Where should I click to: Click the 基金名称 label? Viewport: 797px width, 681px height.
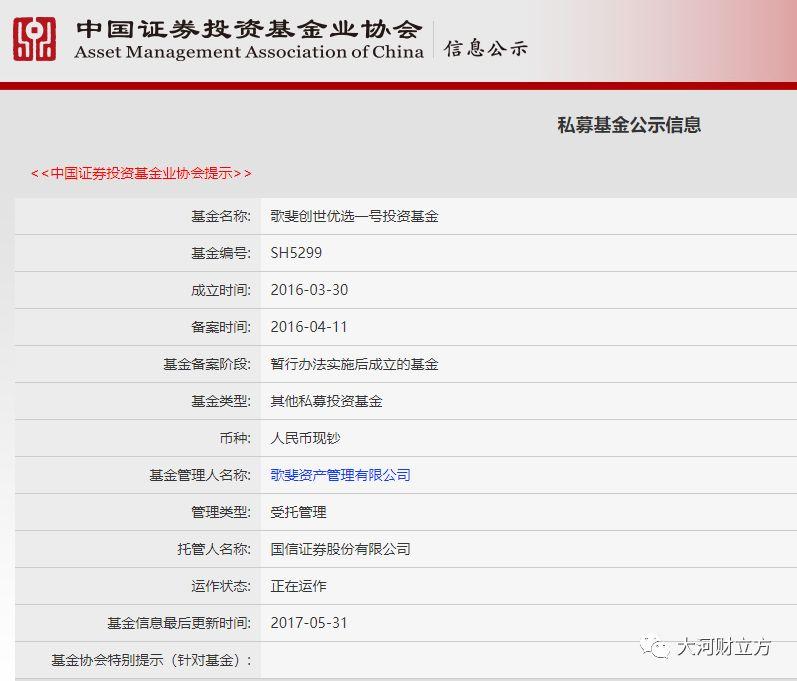pyautogui.click(x=221, y=216)
